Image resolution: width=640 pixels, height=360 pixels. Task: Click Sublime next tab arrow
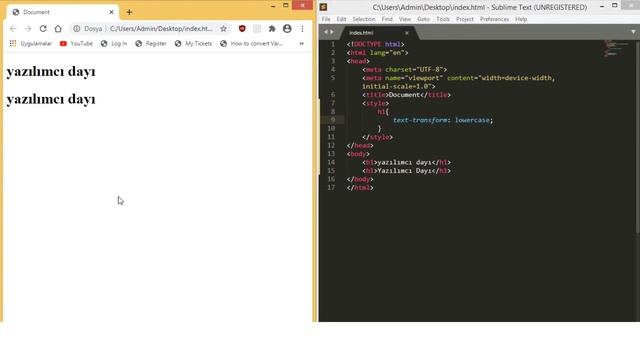click(x=331, y=32)
